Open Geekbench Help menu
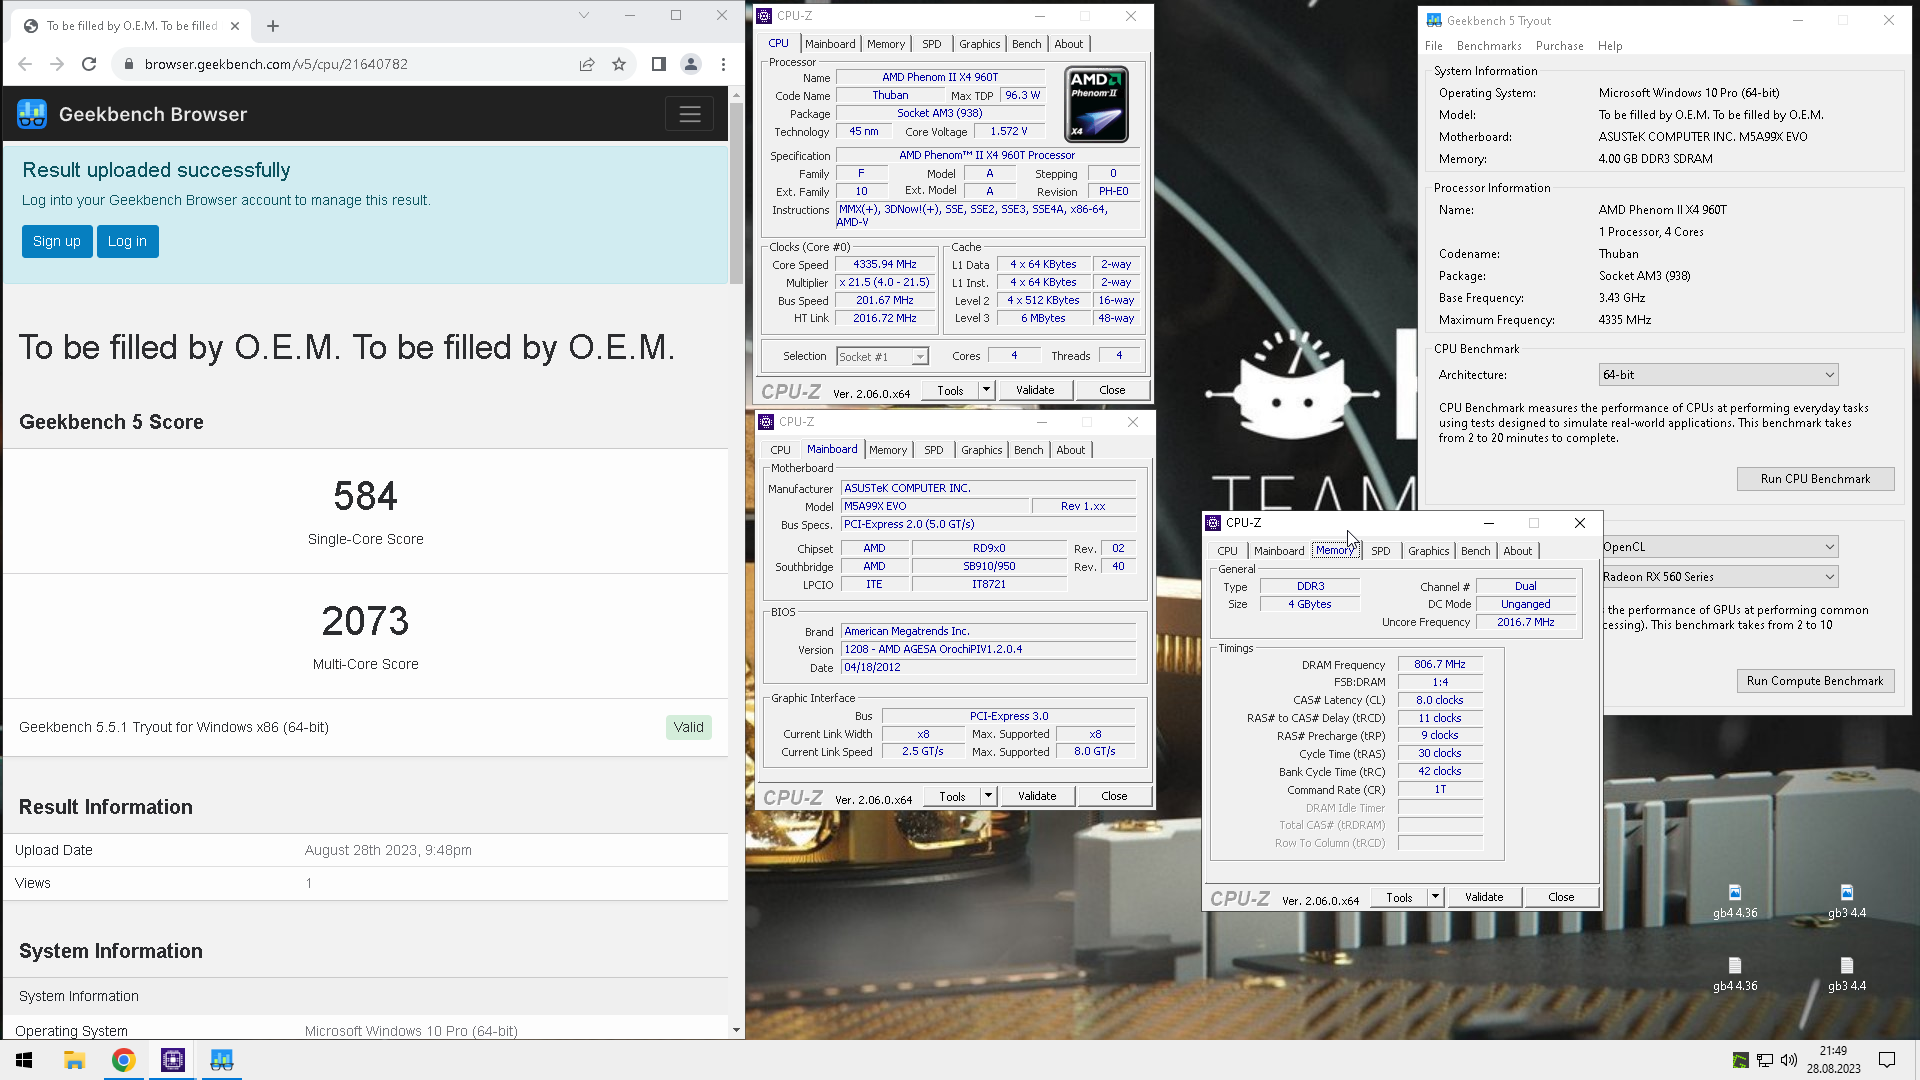The width and height of the screenshot is (1920, 1080). coord(1610,46)
